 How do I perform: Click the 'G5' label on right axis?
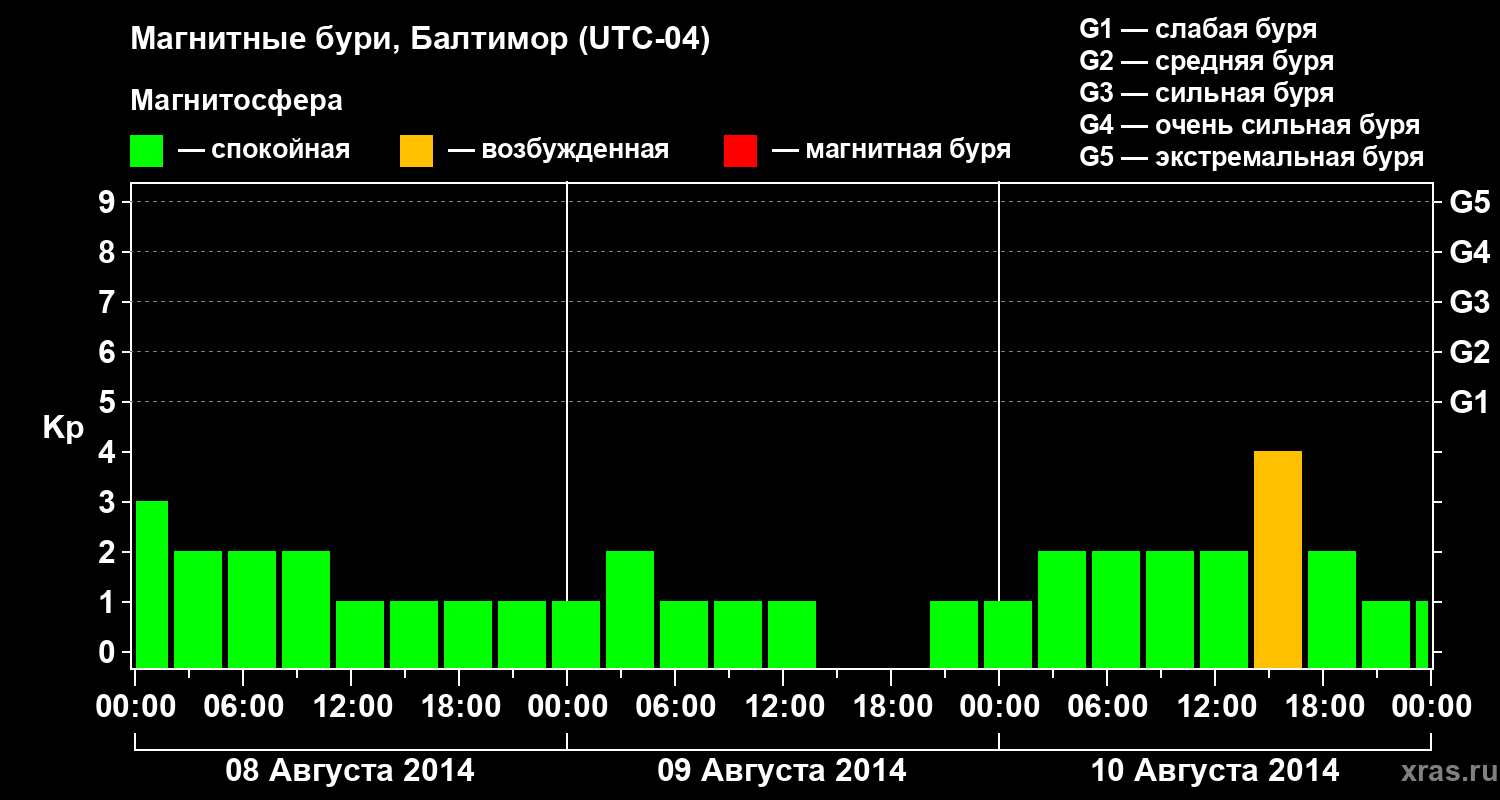pyautogui.click(x=1469, y=202)
